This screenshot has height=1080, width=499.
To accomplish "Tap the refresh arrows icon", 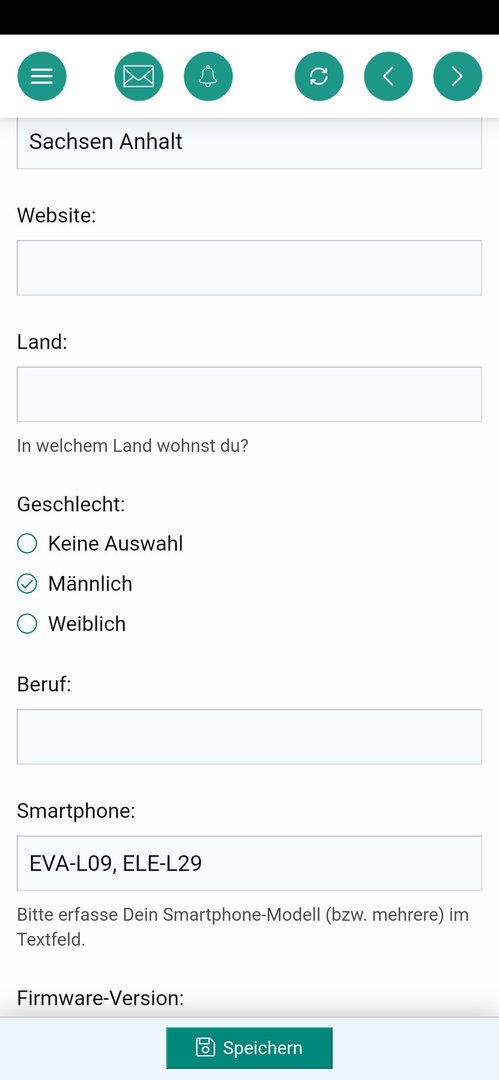I will click(x=319, y=76).
